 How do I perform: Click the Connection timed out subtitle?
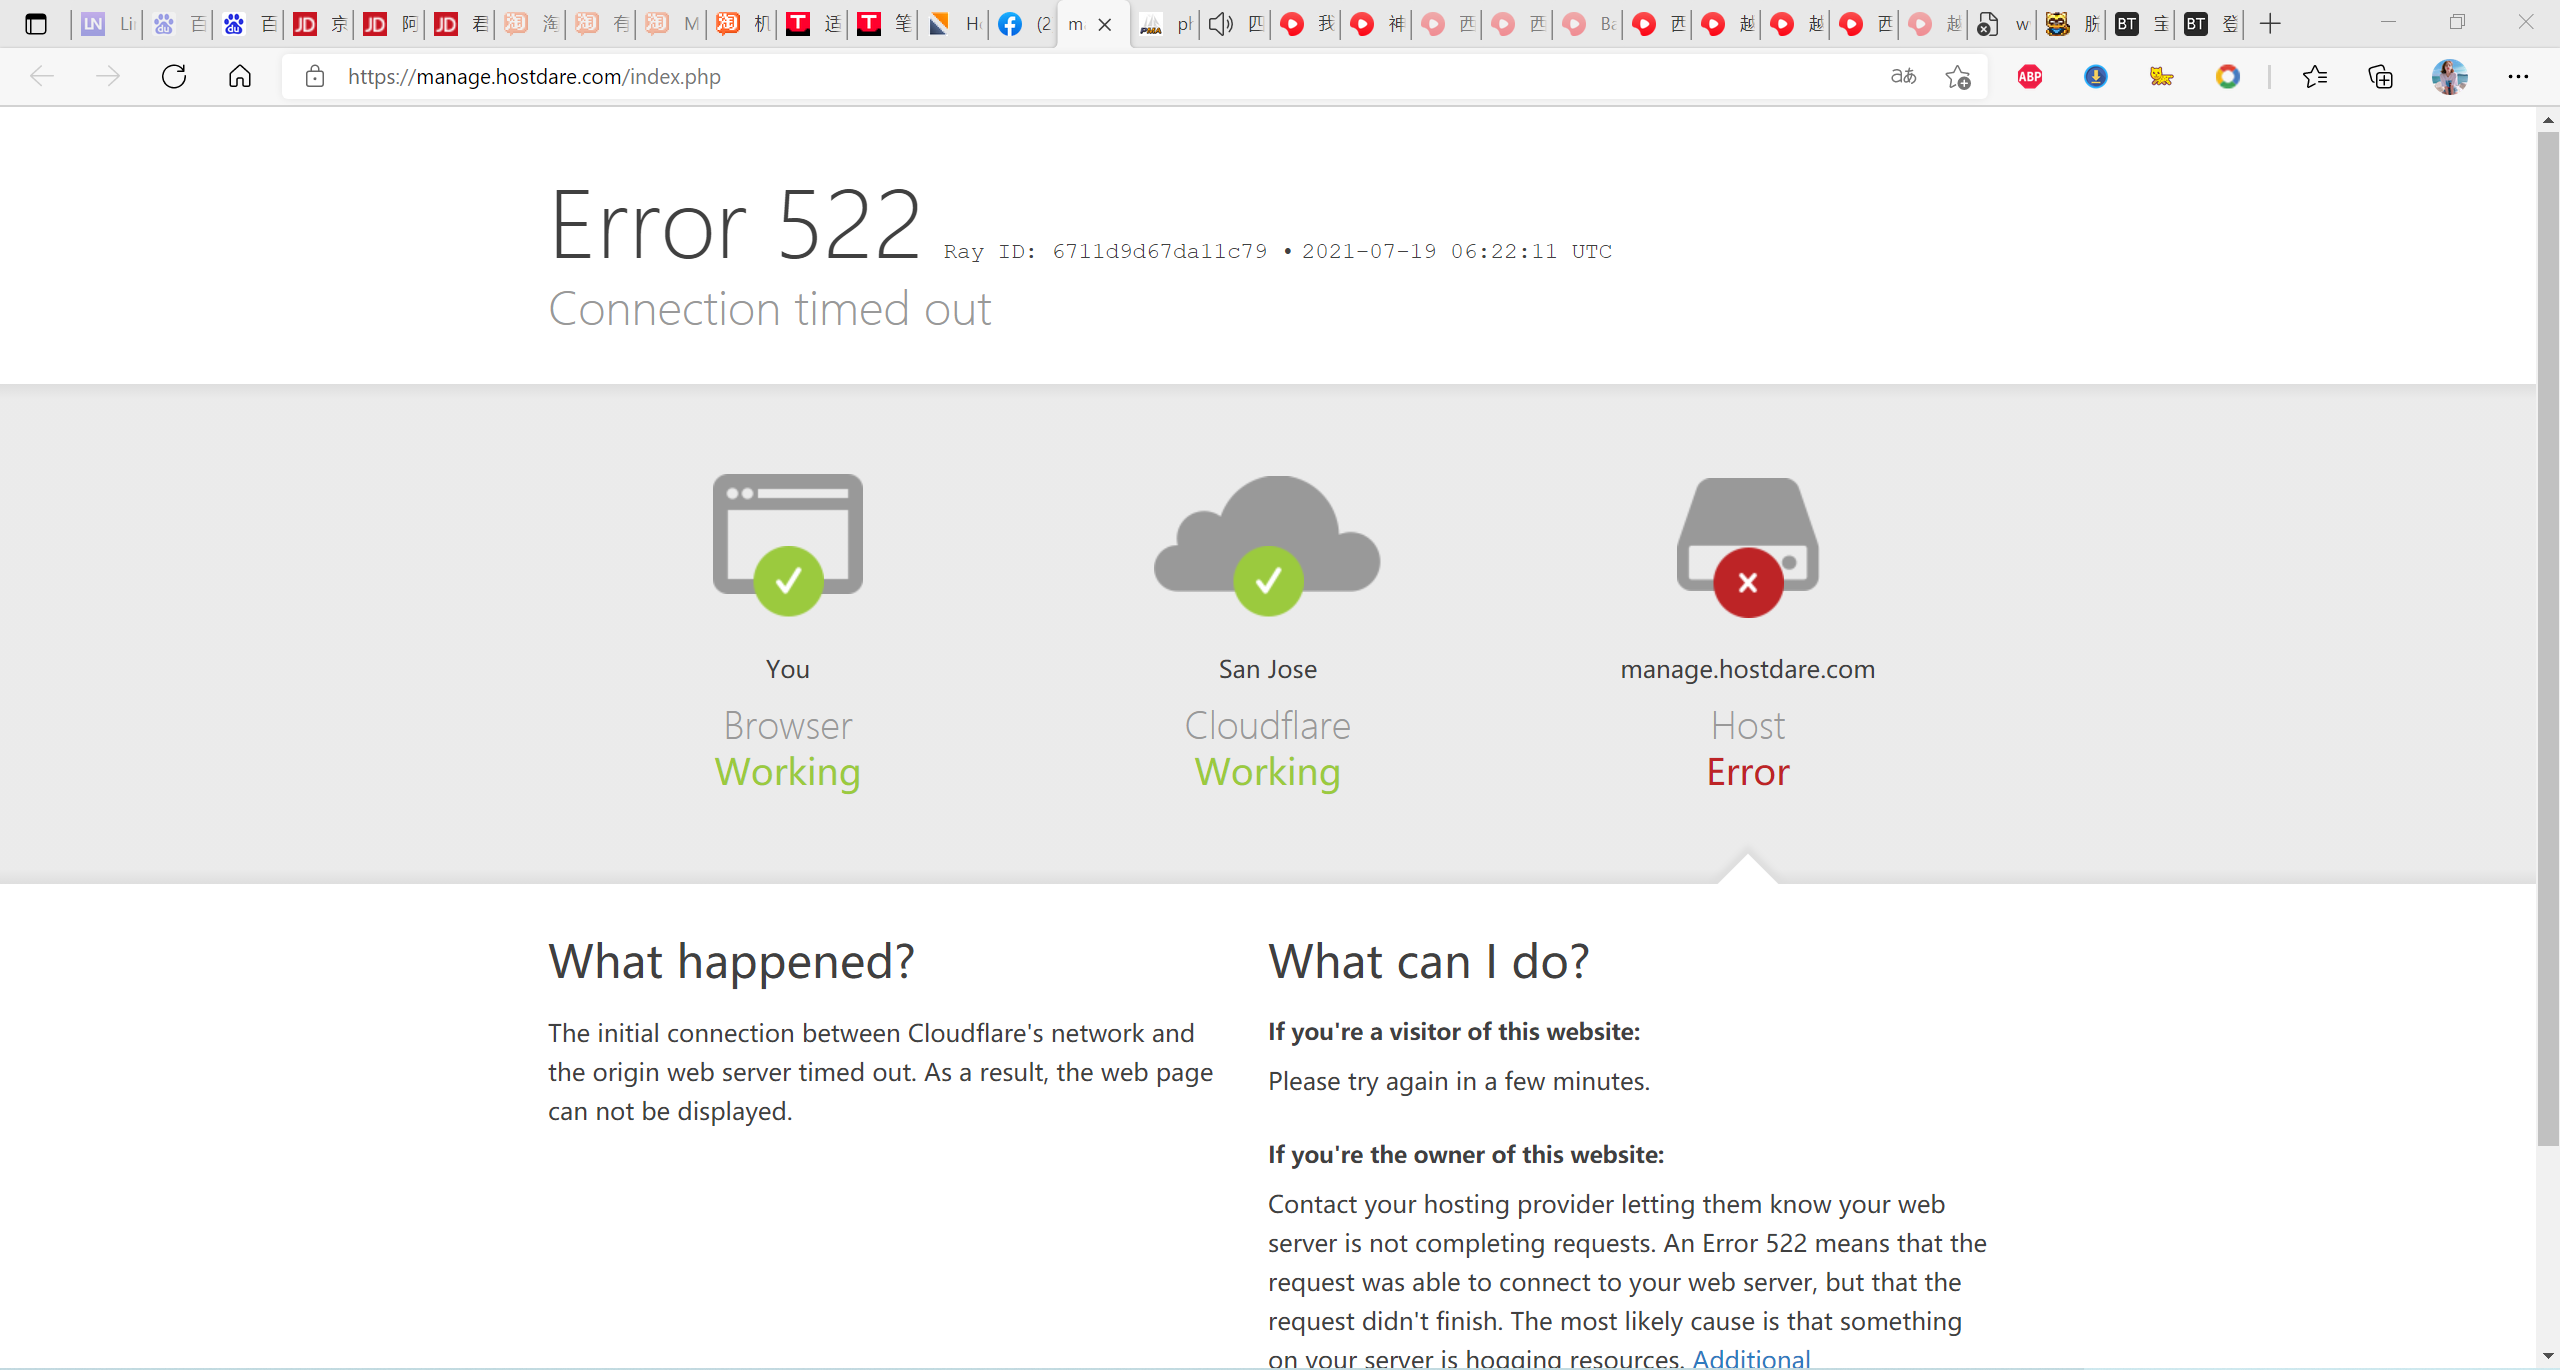point(770,309)
